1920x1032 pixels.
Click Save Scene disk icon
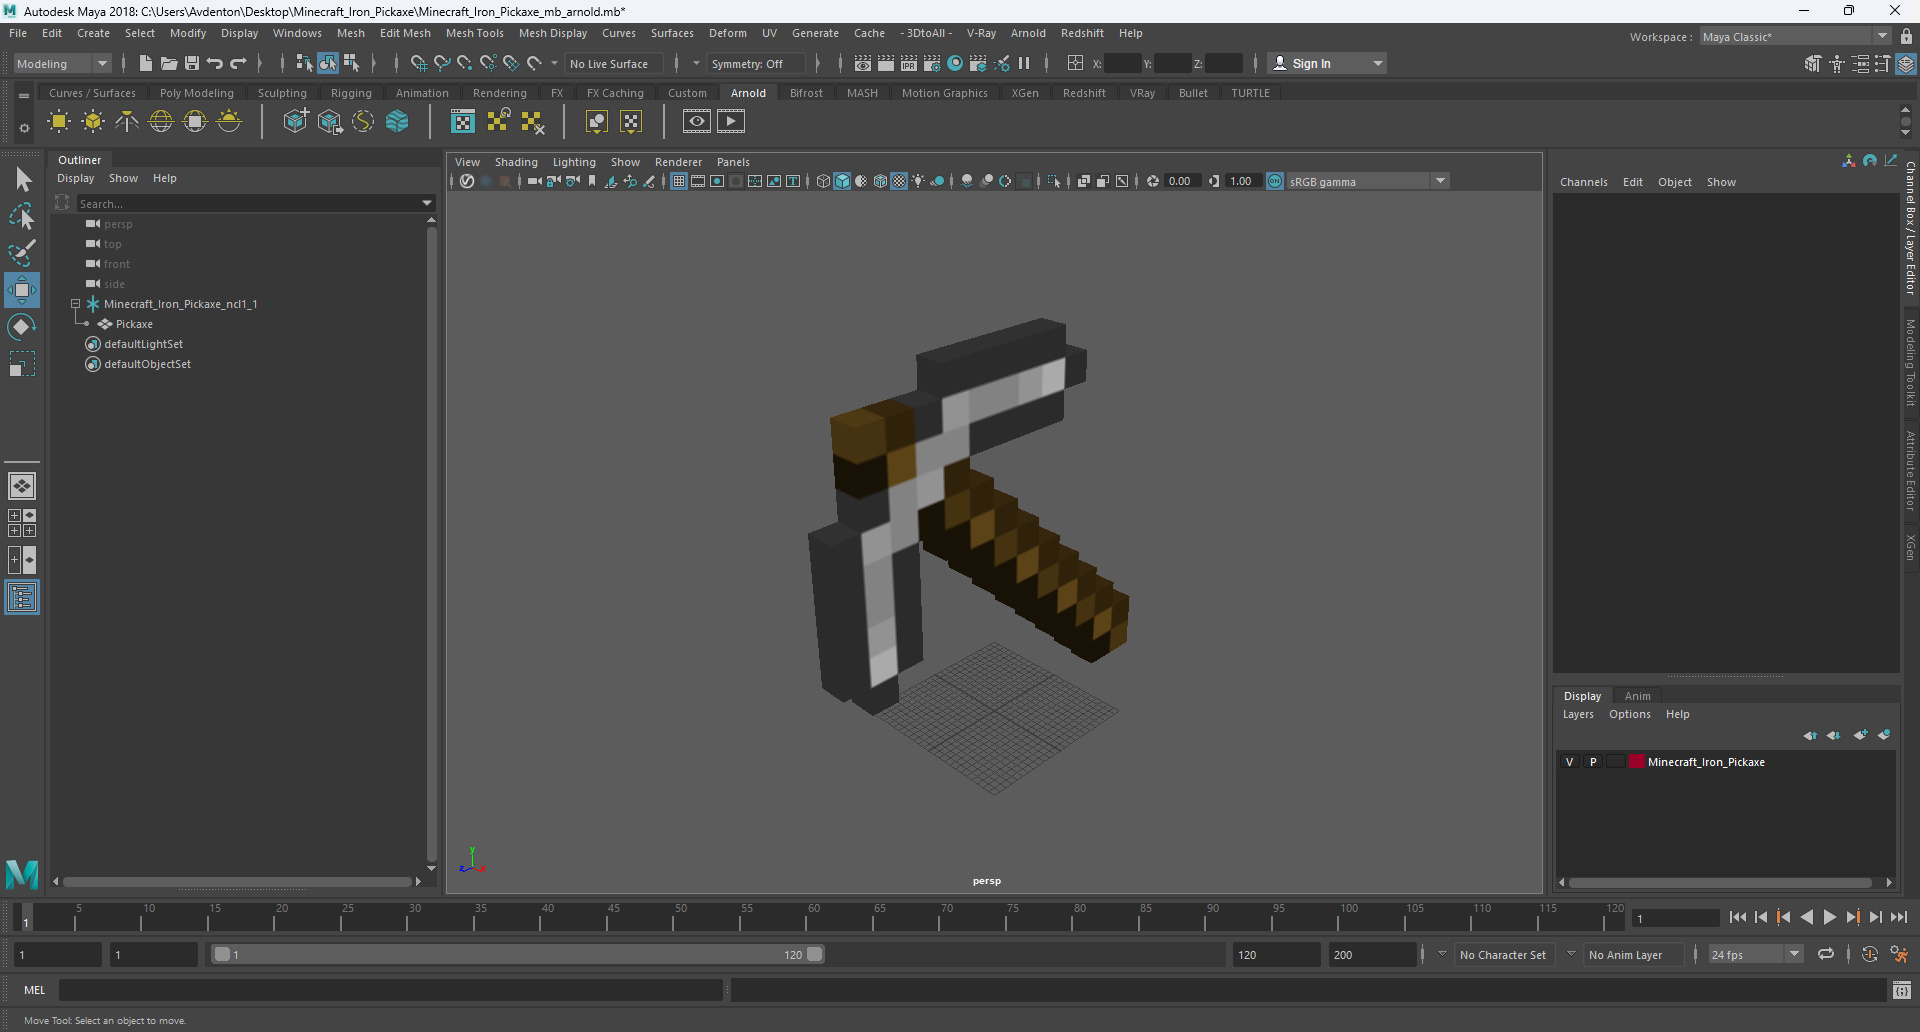[x=192, y=63]
